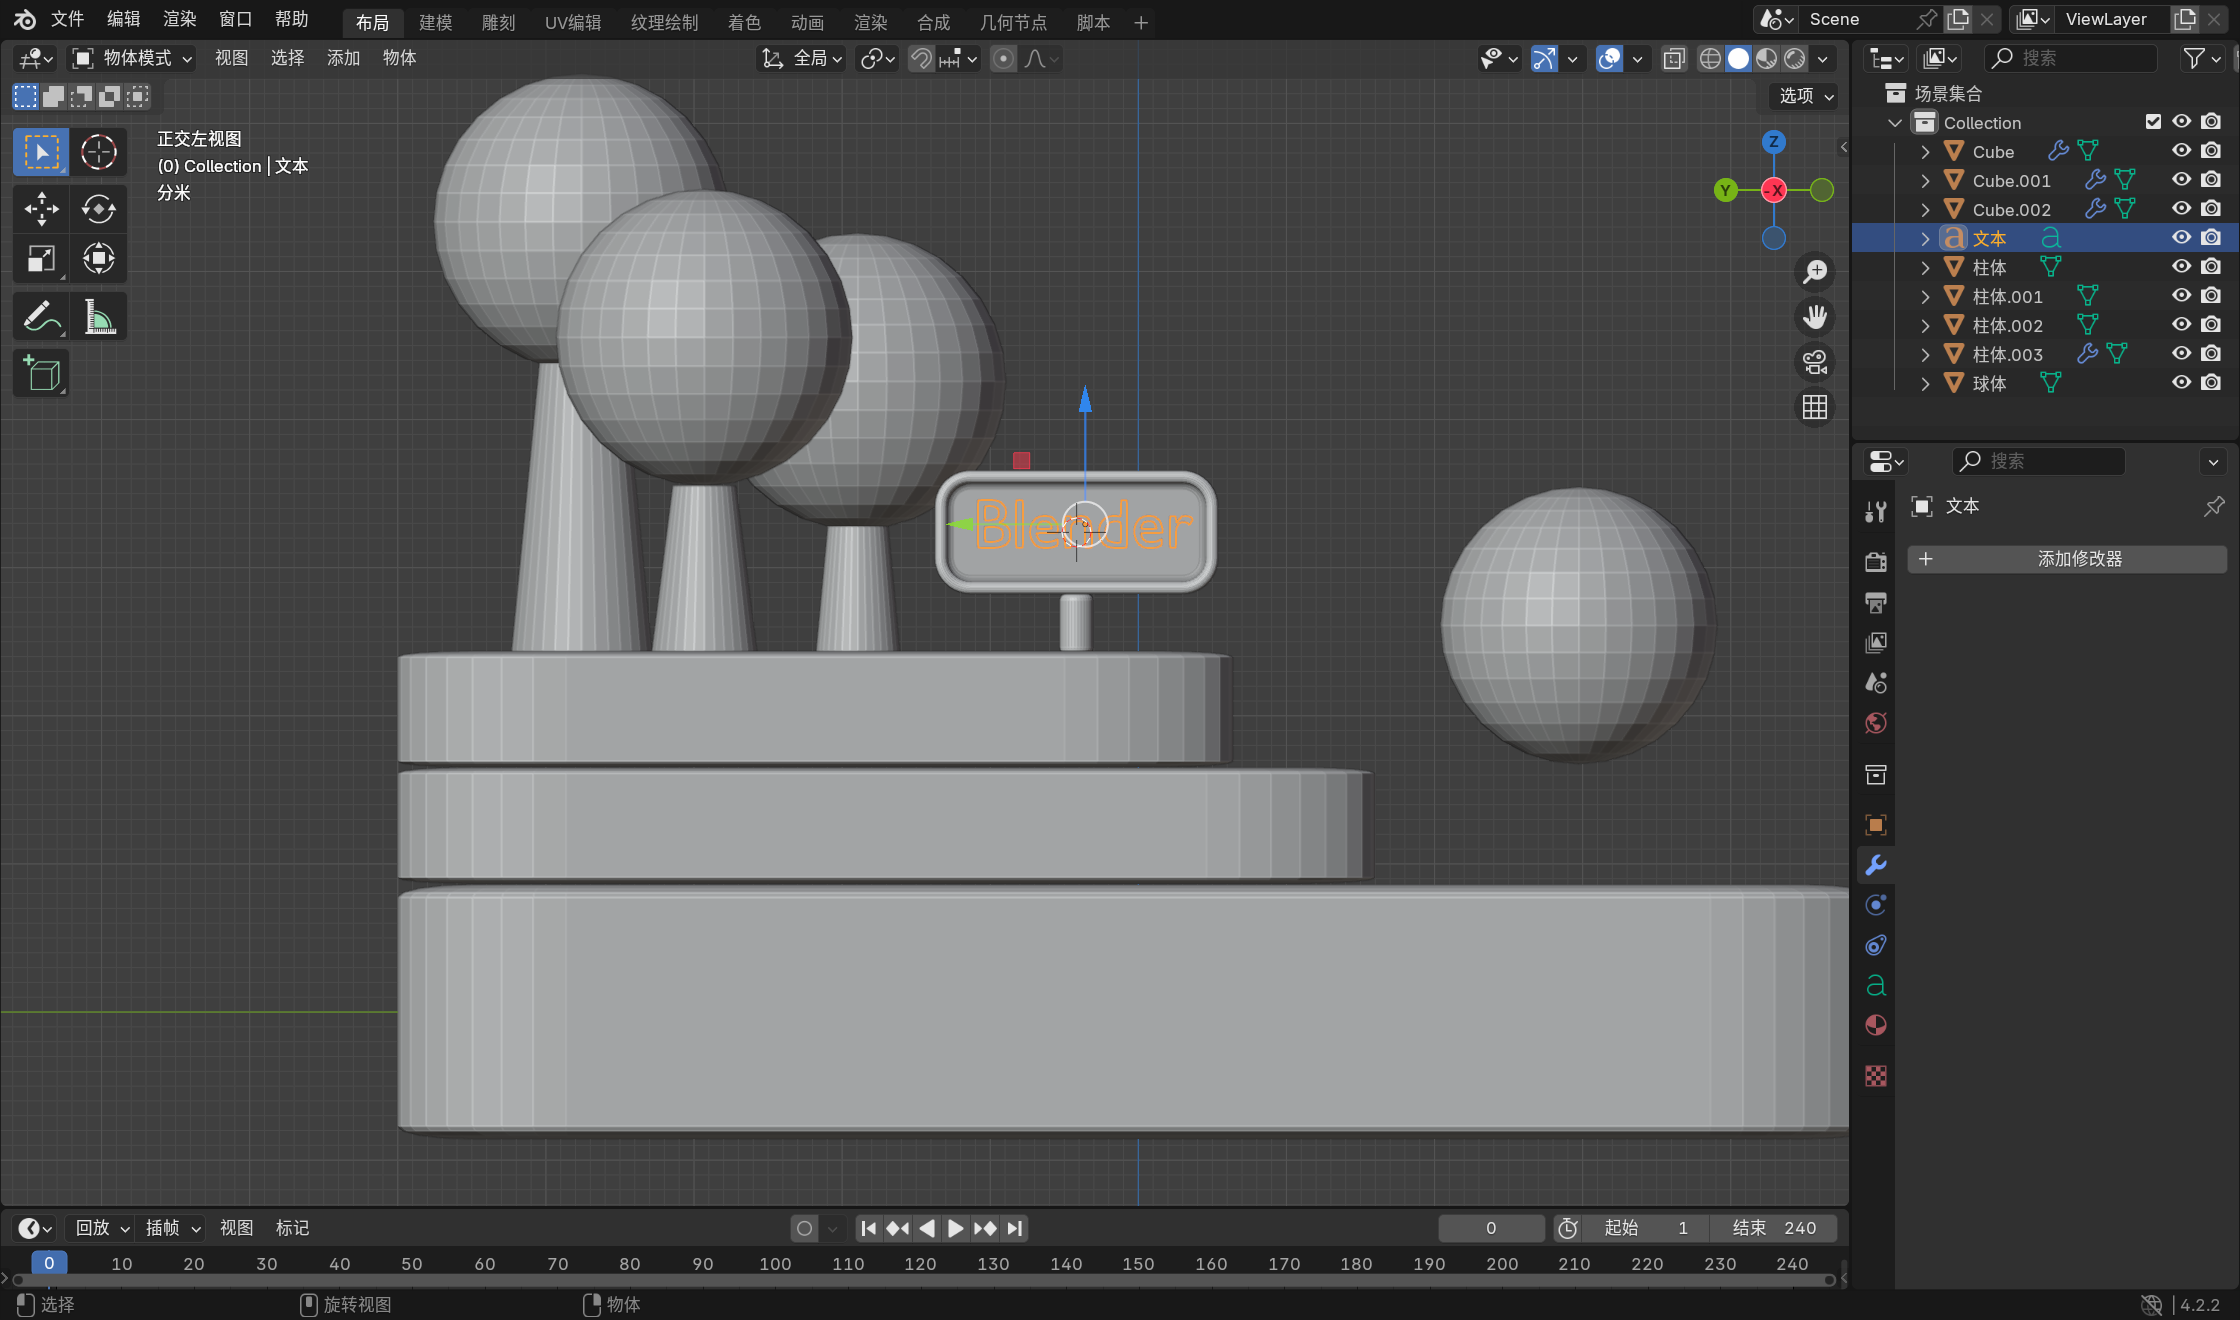Expand the Cube.002 tree item

point(1925,210)
